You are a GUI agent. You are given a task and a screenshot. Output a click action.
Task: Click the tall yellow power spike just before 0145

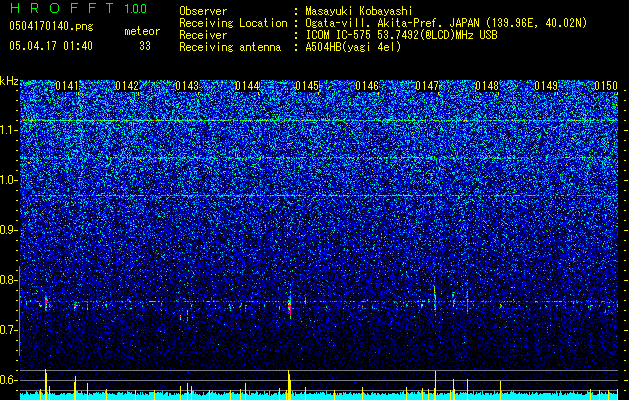click(289, 385)
